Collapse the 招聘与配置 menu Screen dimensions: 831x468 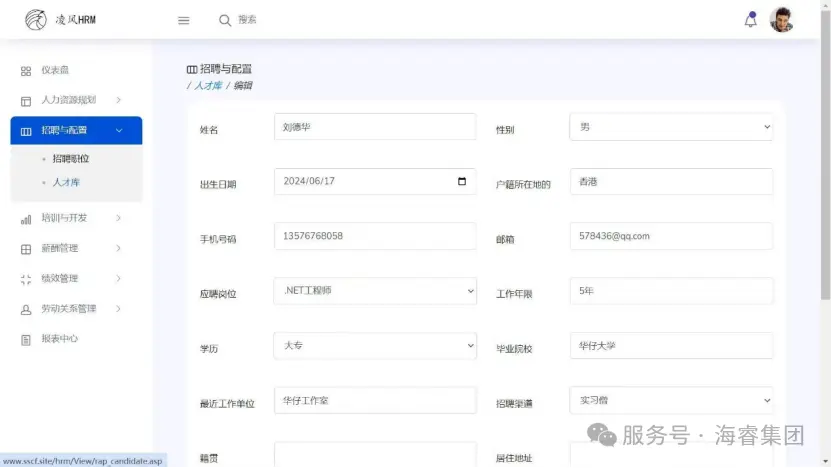tap(76, 130)
